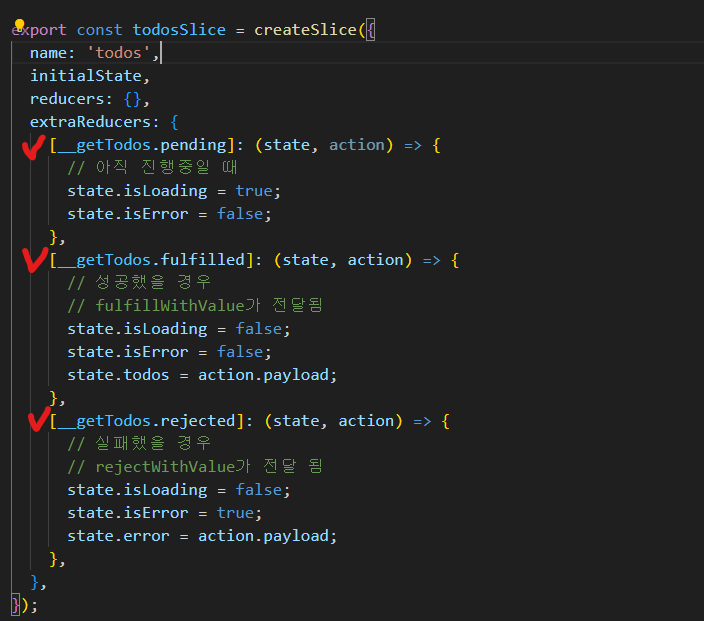
Task: Click closing '});' at end of file
Action: tap(25, 605)
